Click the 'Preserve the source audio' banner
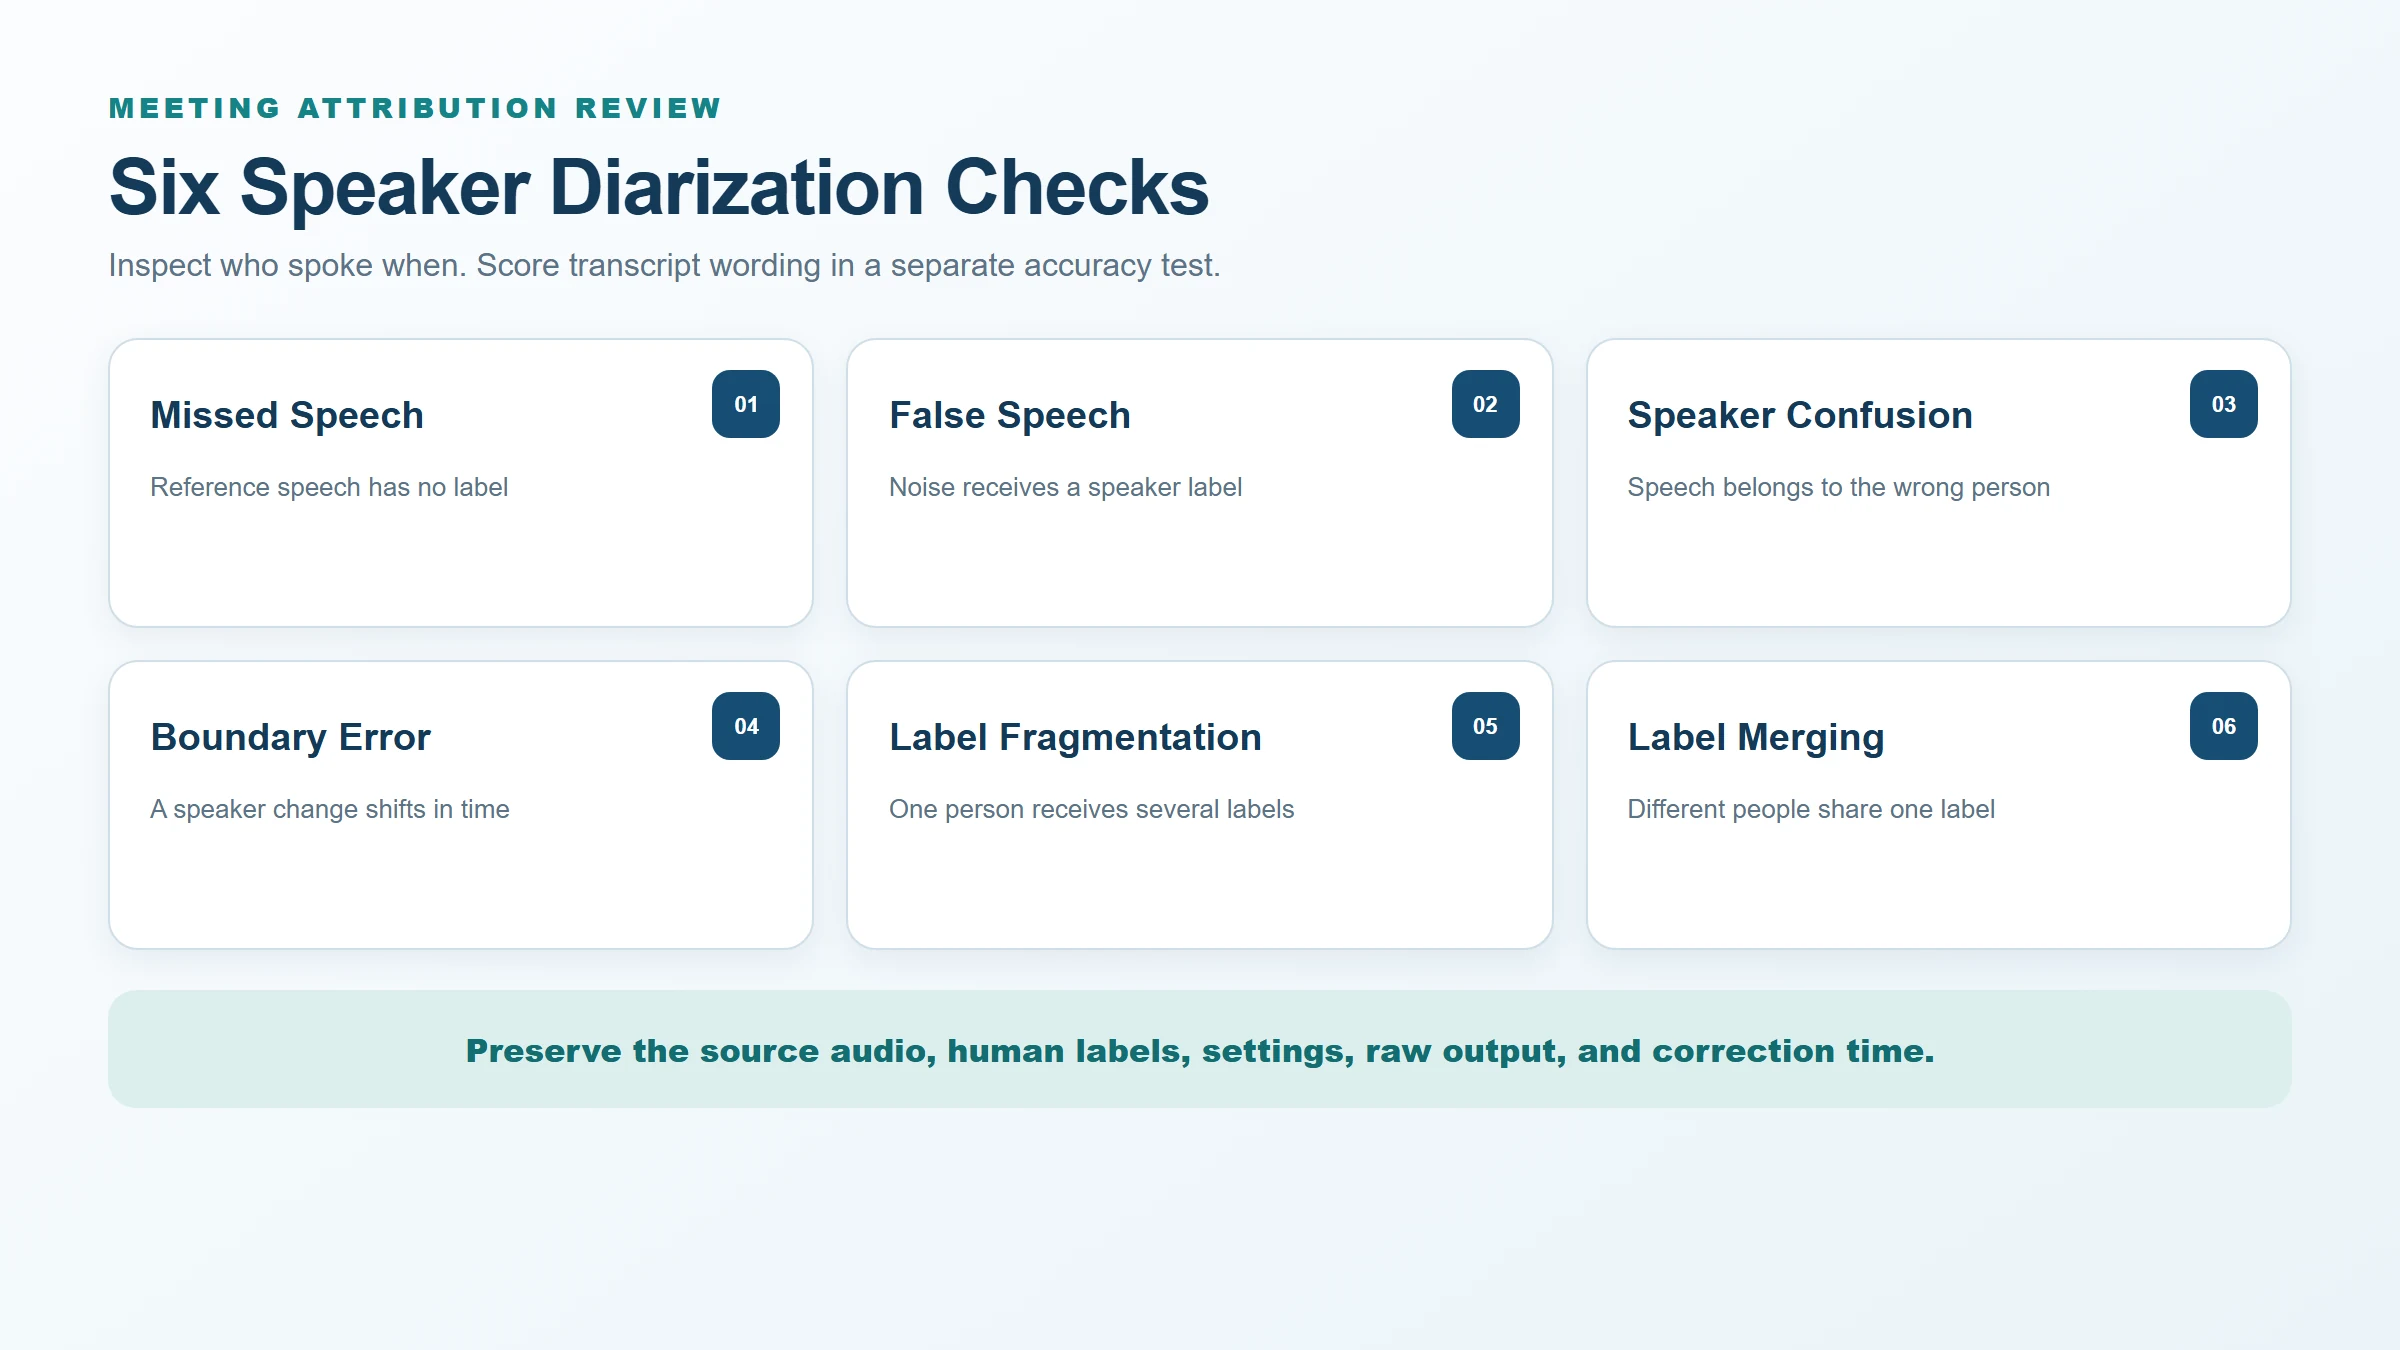 coord(1200,1049)
